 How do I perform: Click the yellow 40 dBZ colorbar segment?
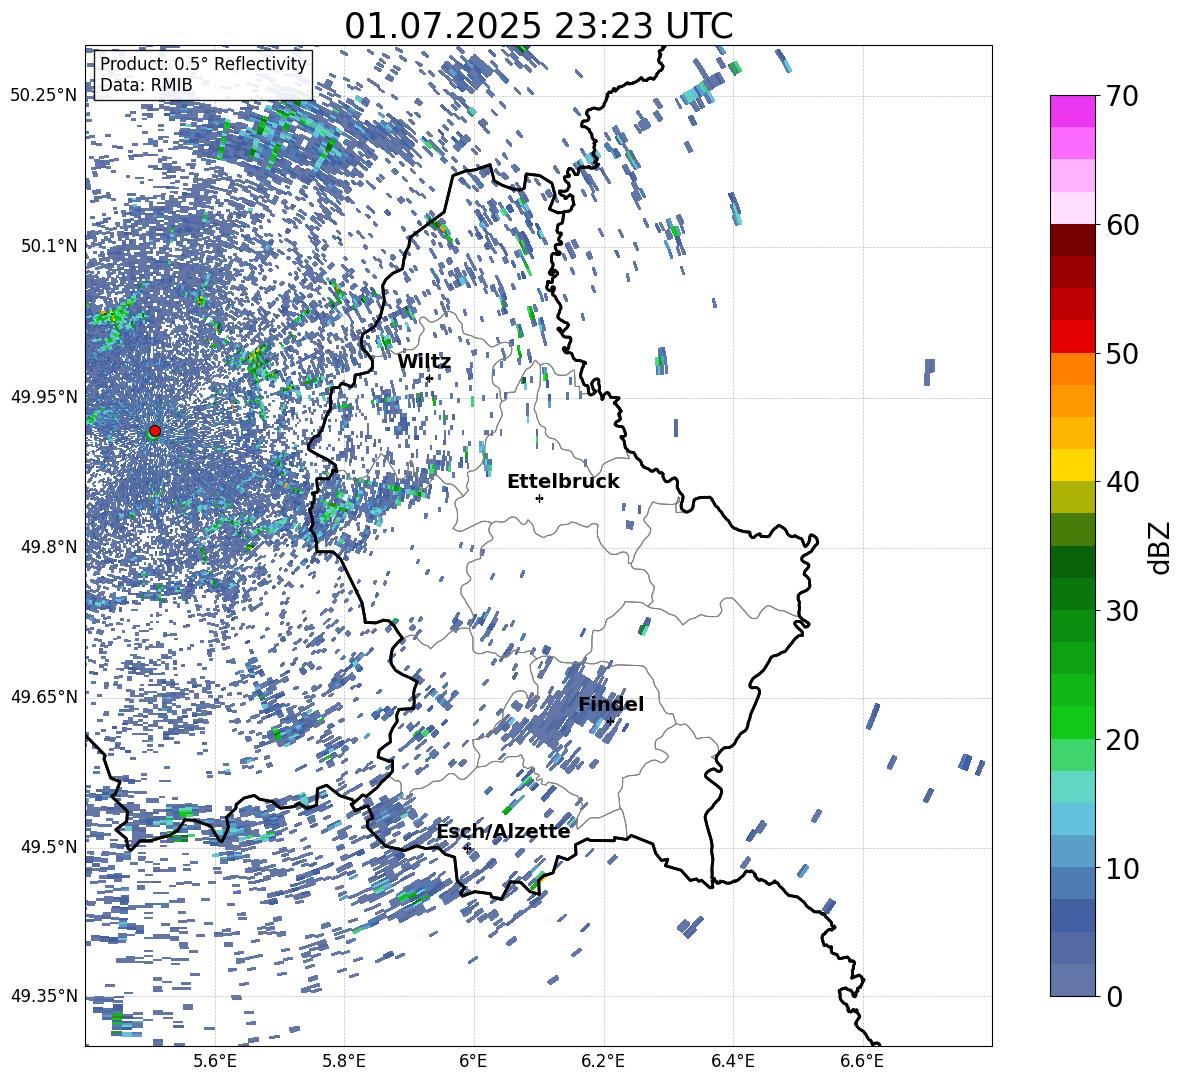tap(1072, 465)
